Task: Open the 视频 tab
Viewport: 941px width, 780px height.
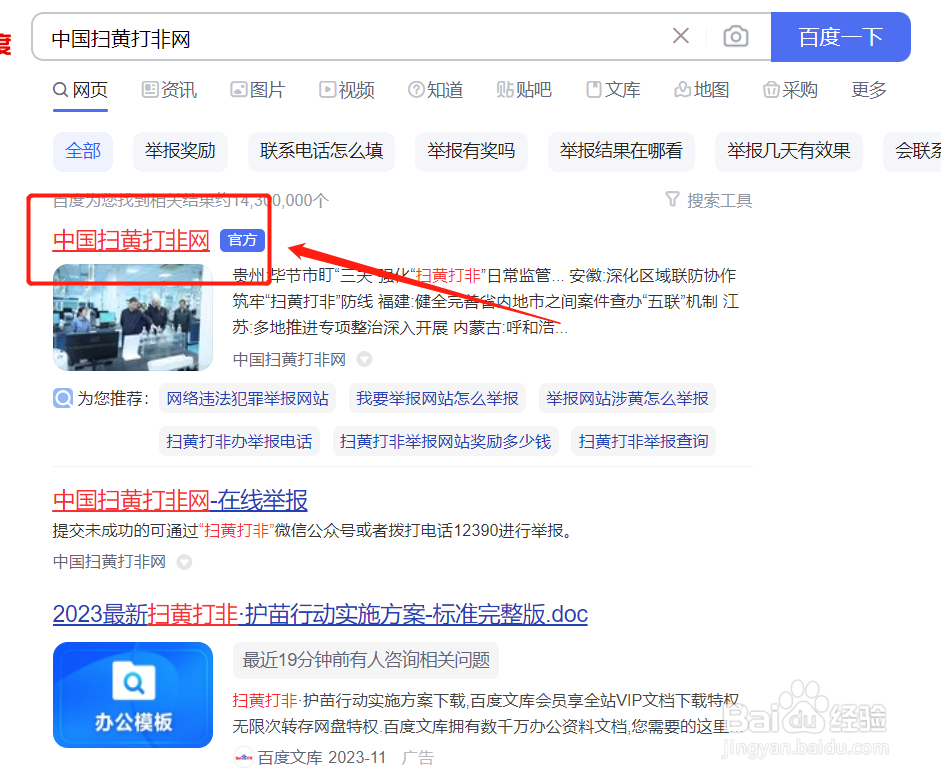Action: [347, 91]
